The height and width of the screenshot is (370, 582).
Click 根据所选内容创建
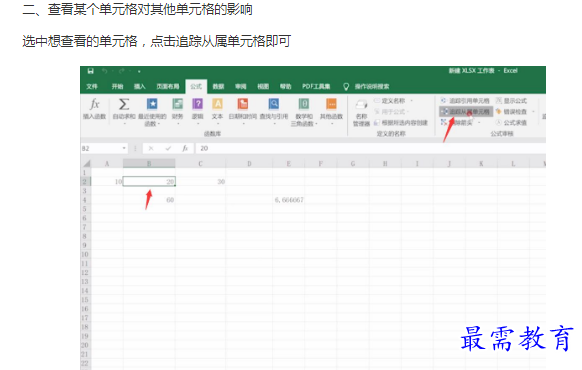[x=401, y=123]
